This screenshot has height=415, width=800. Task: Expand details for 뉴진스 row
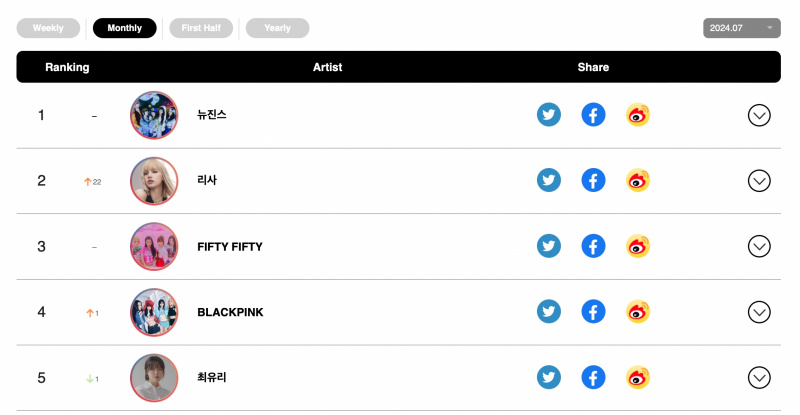[759, 115]
